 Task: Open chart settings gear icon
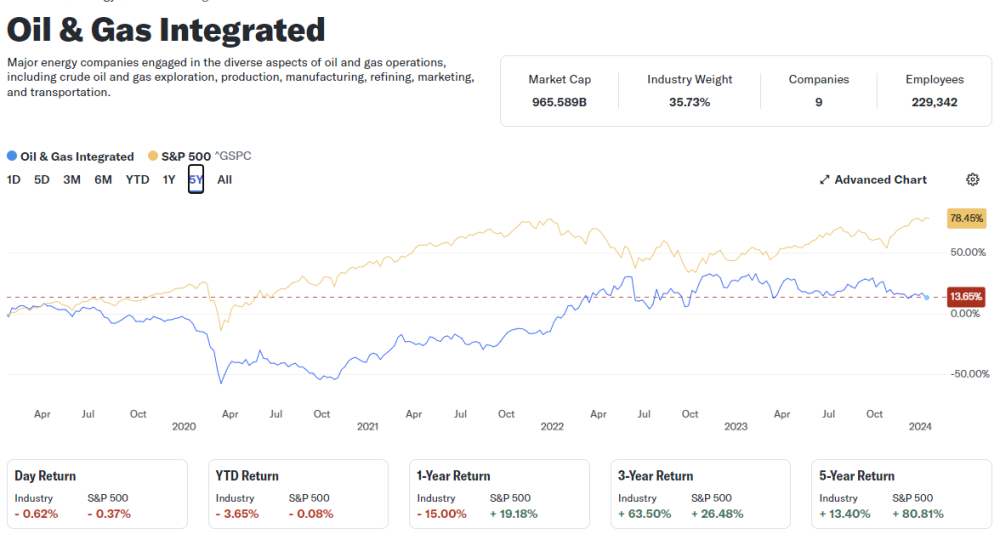[972, 180]
